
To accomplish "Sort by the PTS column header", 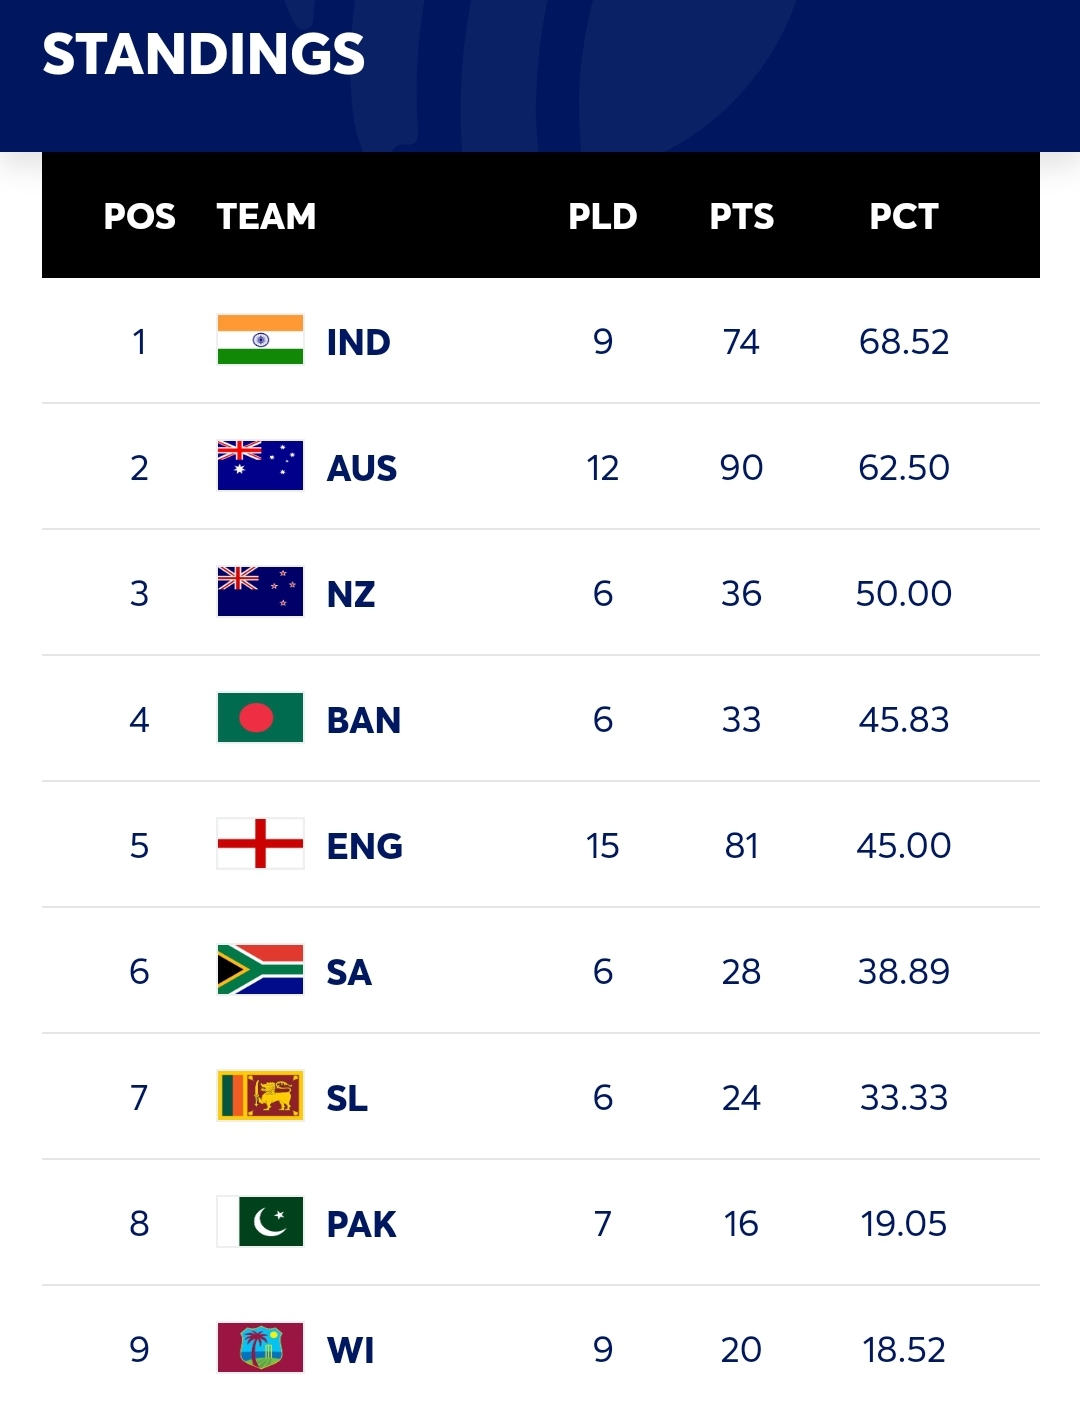I will click(x=742, y=216).
